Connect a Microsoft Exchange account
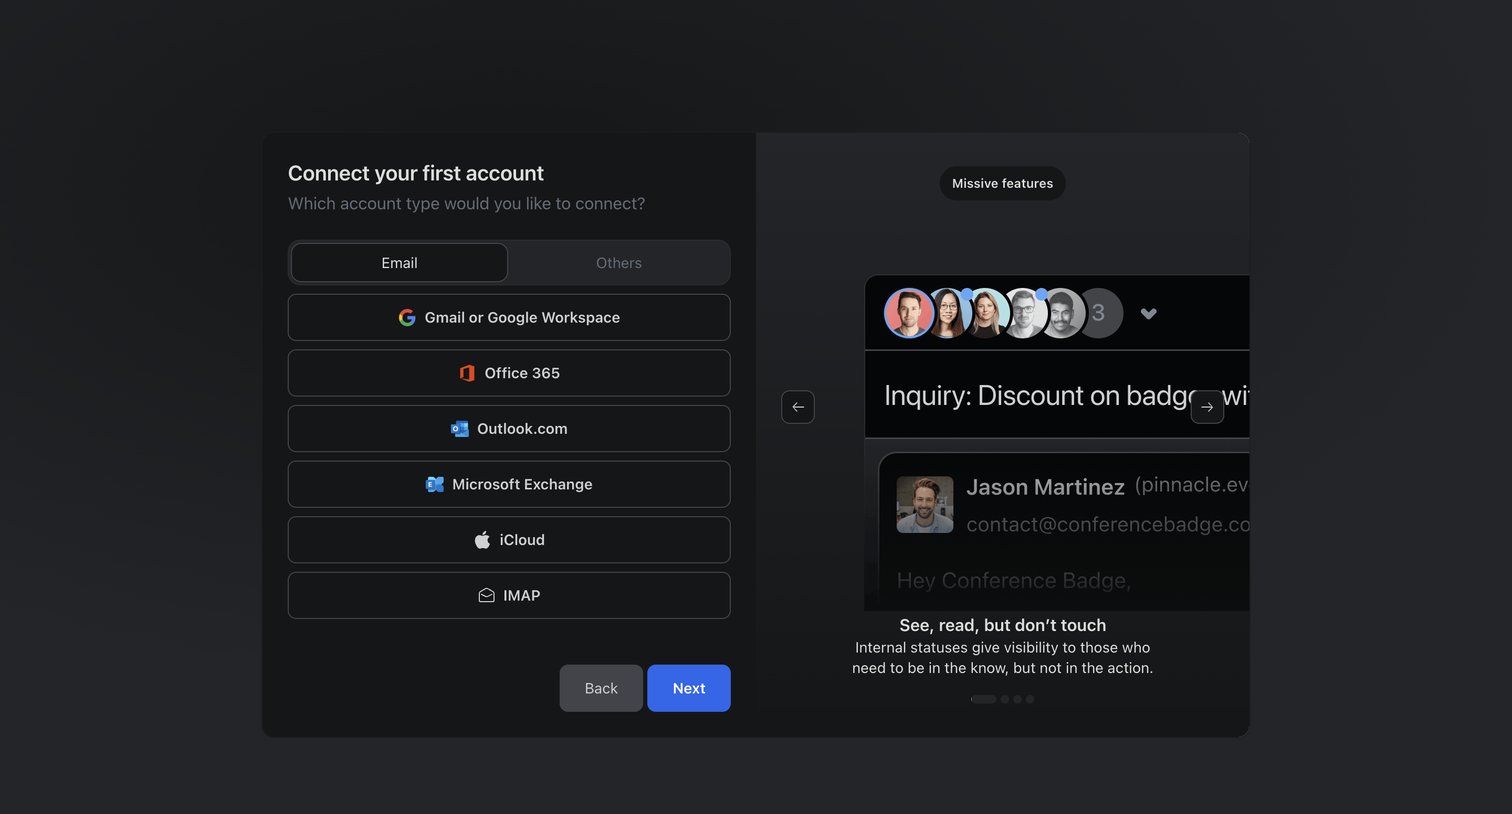 pos(509,484)
